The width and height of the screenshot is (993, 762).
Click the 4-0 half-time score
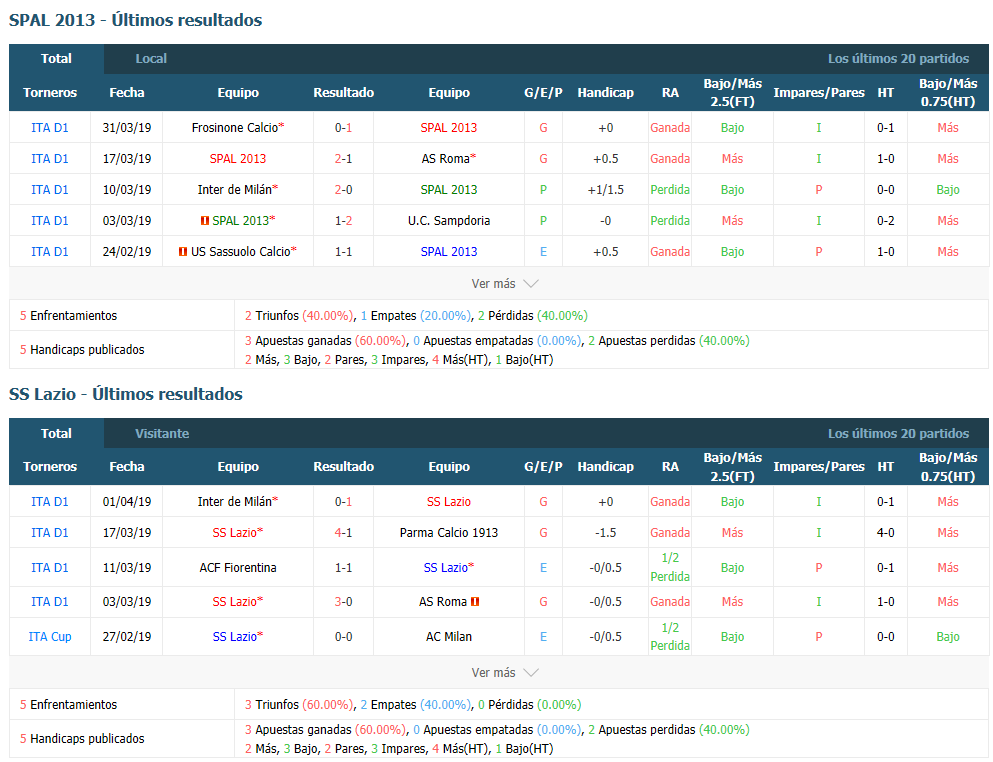point(885,533)
